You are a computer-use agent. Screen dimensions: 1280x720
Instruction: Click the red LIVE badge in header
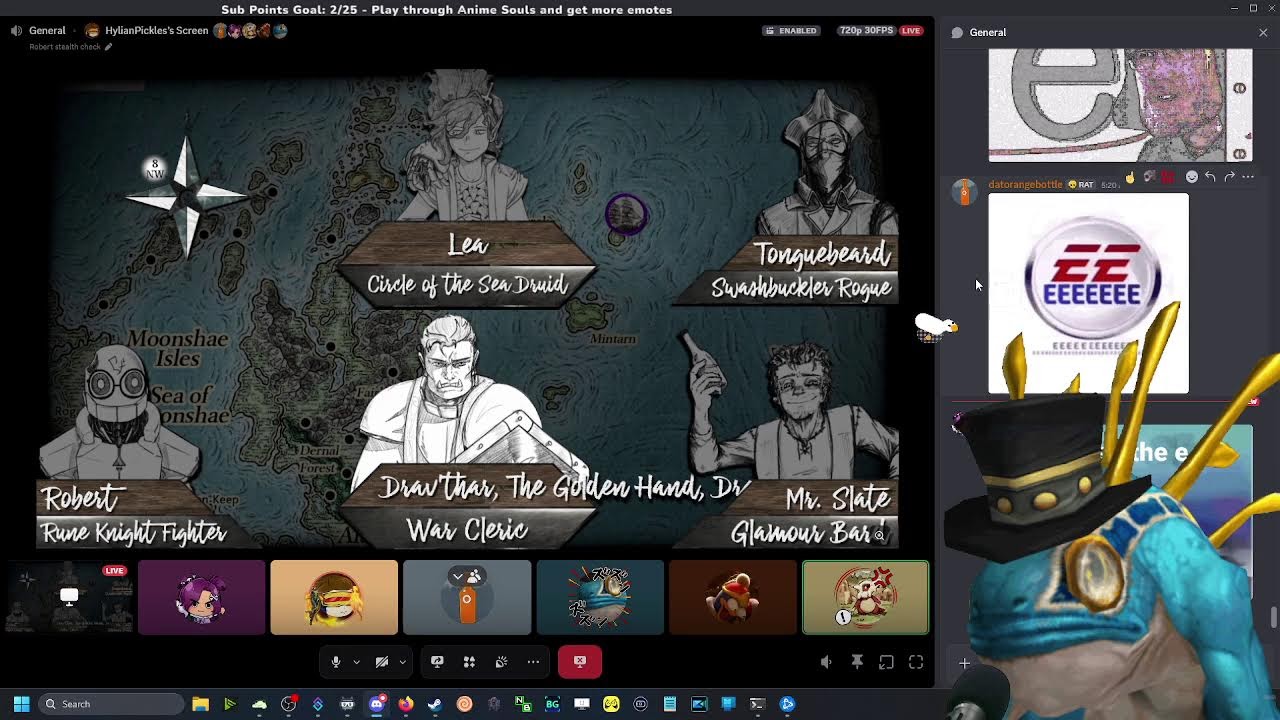[x=911, y=30]
